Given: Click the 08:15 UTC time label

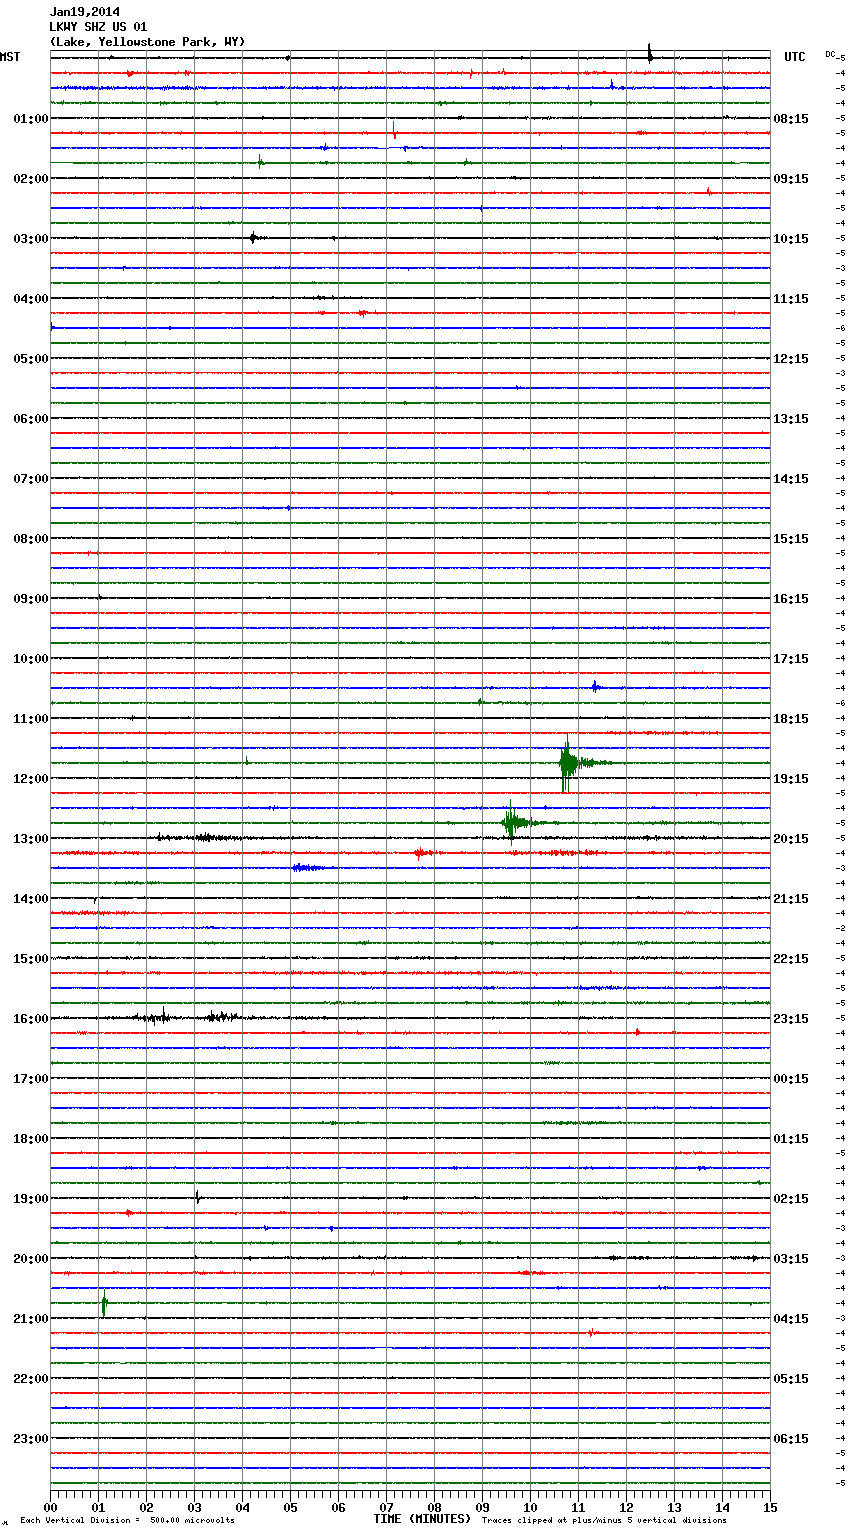Looking at the screenshot, I should 791,119.
